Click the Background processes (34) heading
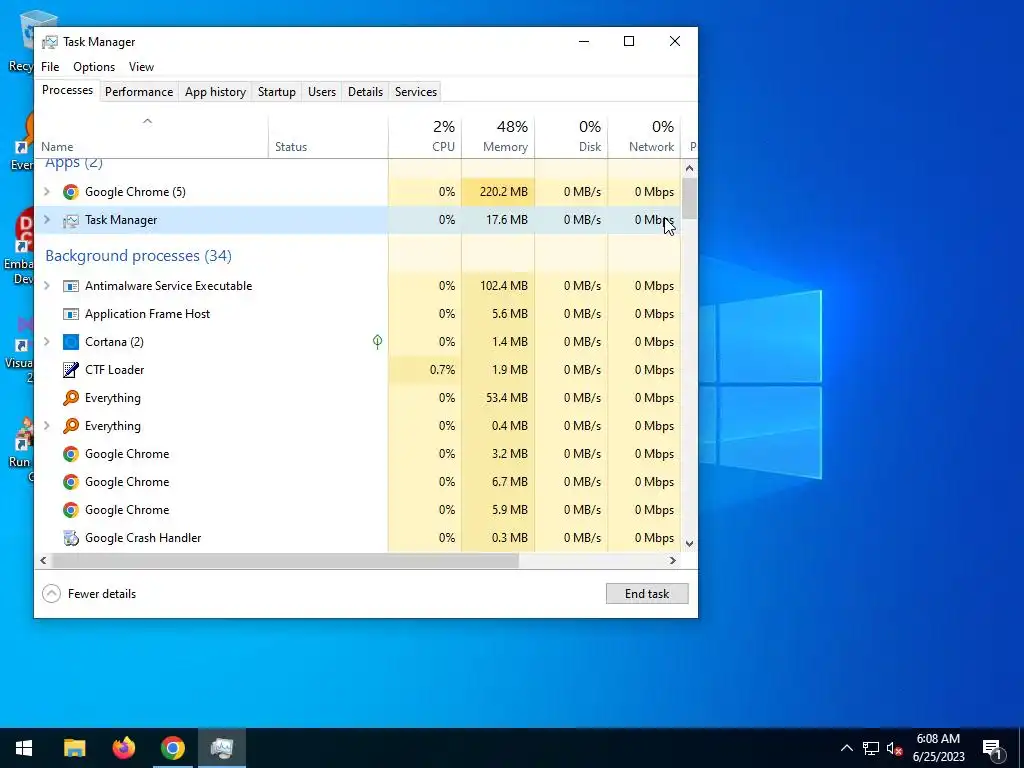 (x=138, y=256)
